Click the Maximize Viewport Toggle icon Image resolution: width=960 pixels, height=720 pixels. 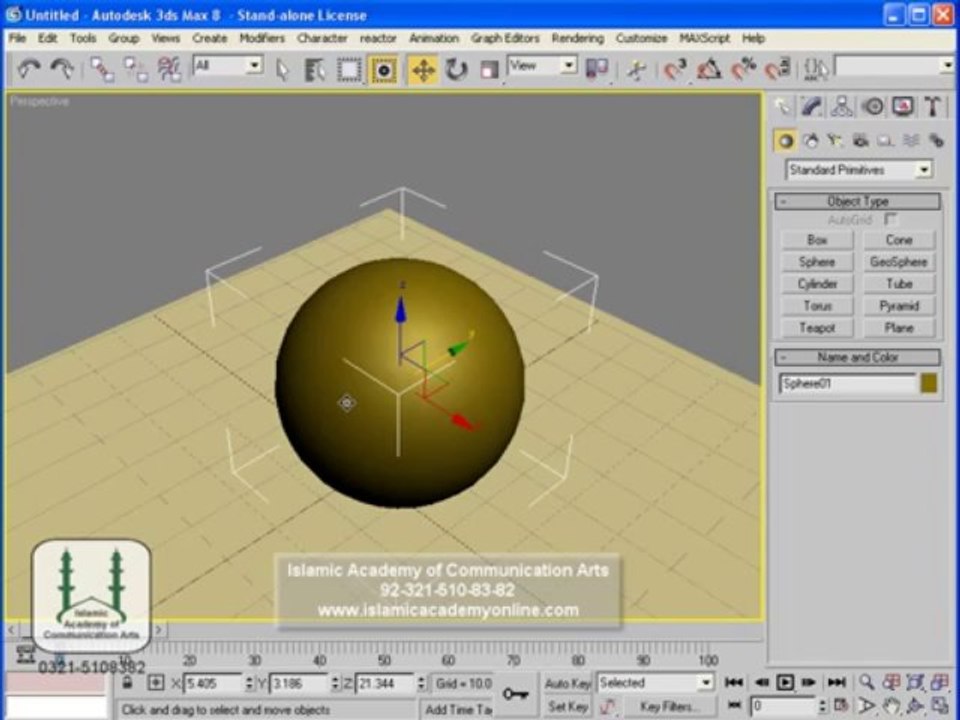939,706
